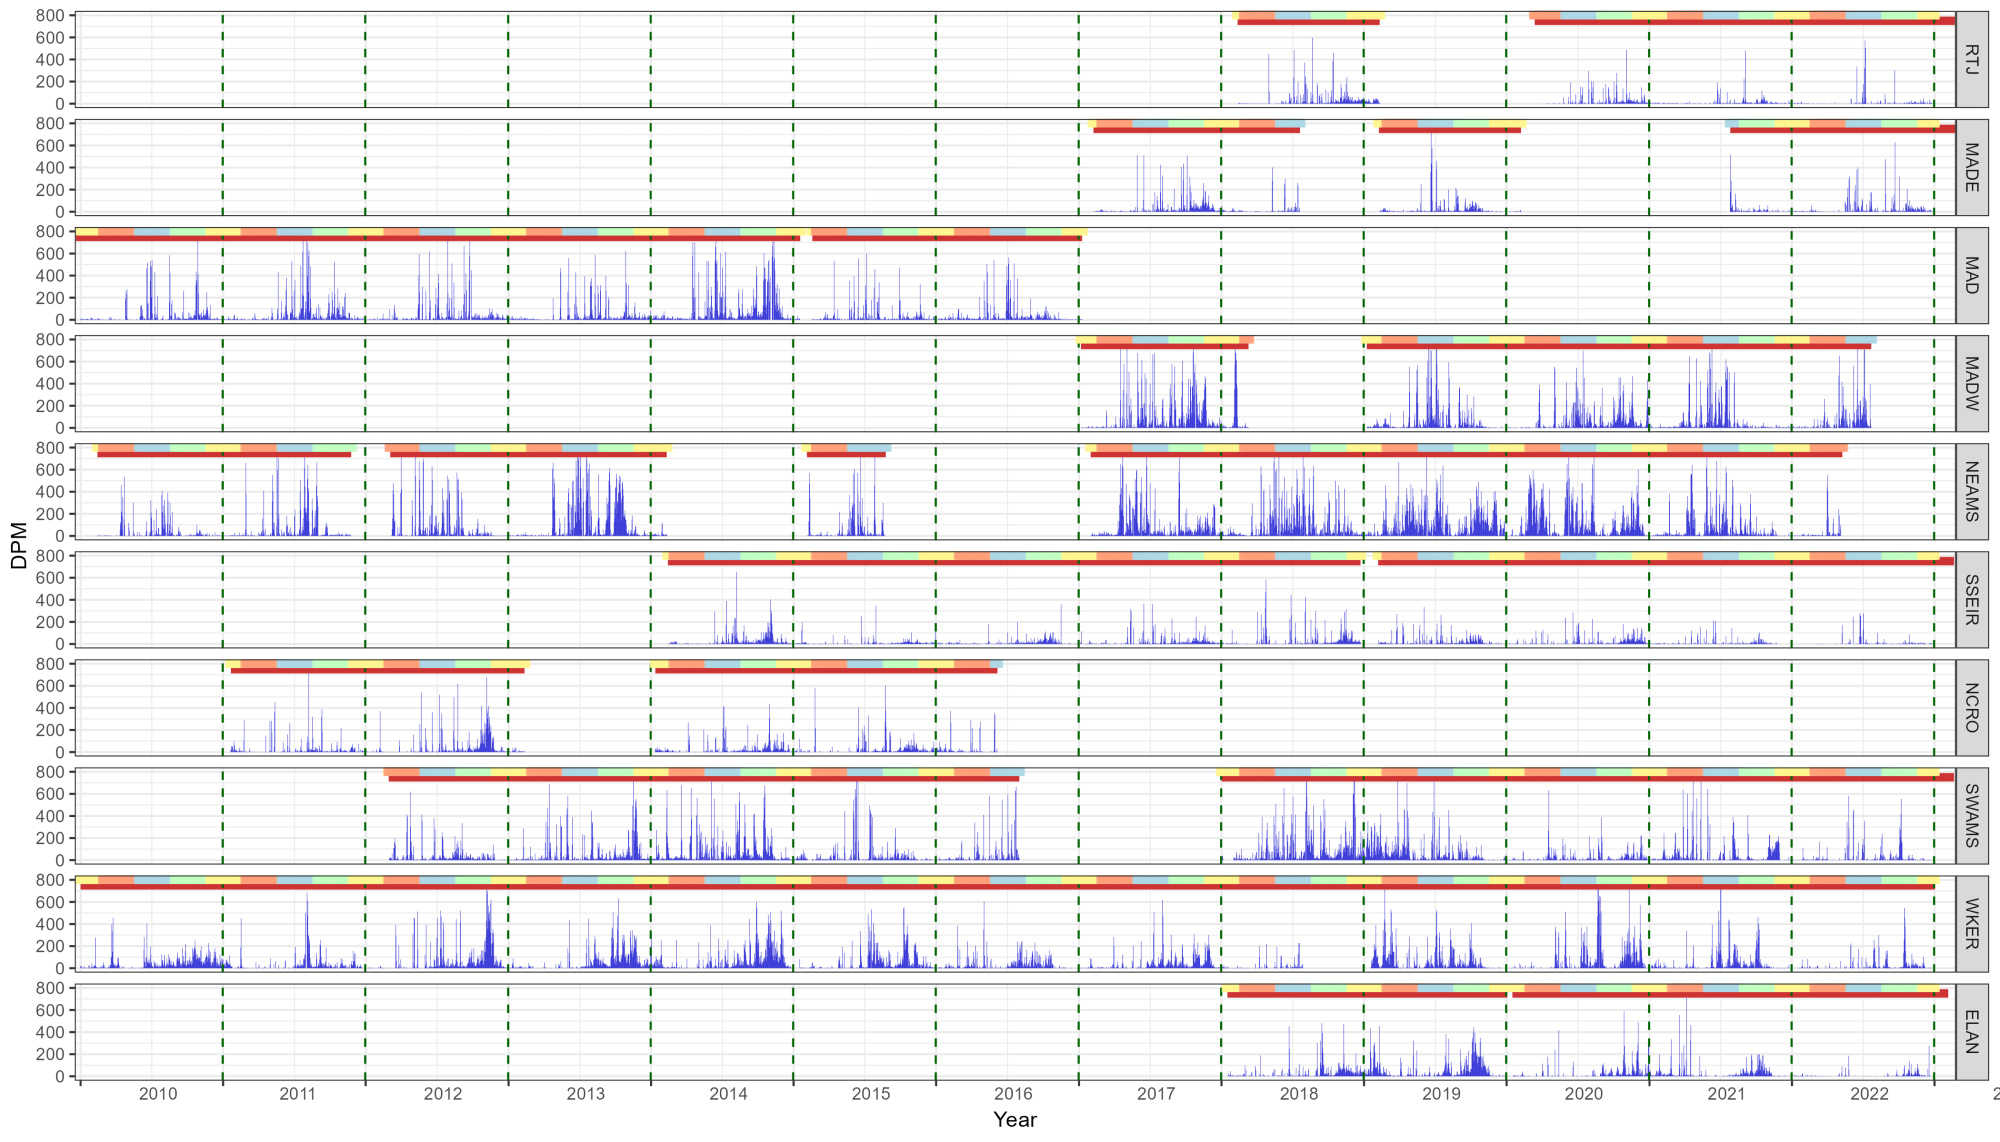Click the 2022 x-axis tick label
The width and height of the screenshot is (2000, 1142).
[x=1869, y=1094]
